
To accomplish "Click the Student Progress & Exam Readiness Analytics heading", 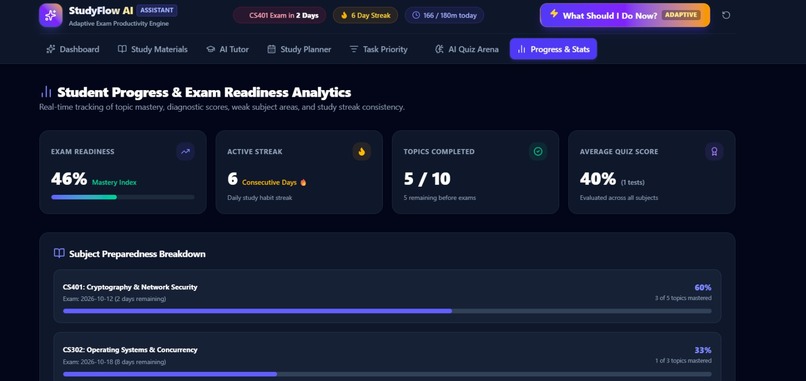I will [204, 93].
